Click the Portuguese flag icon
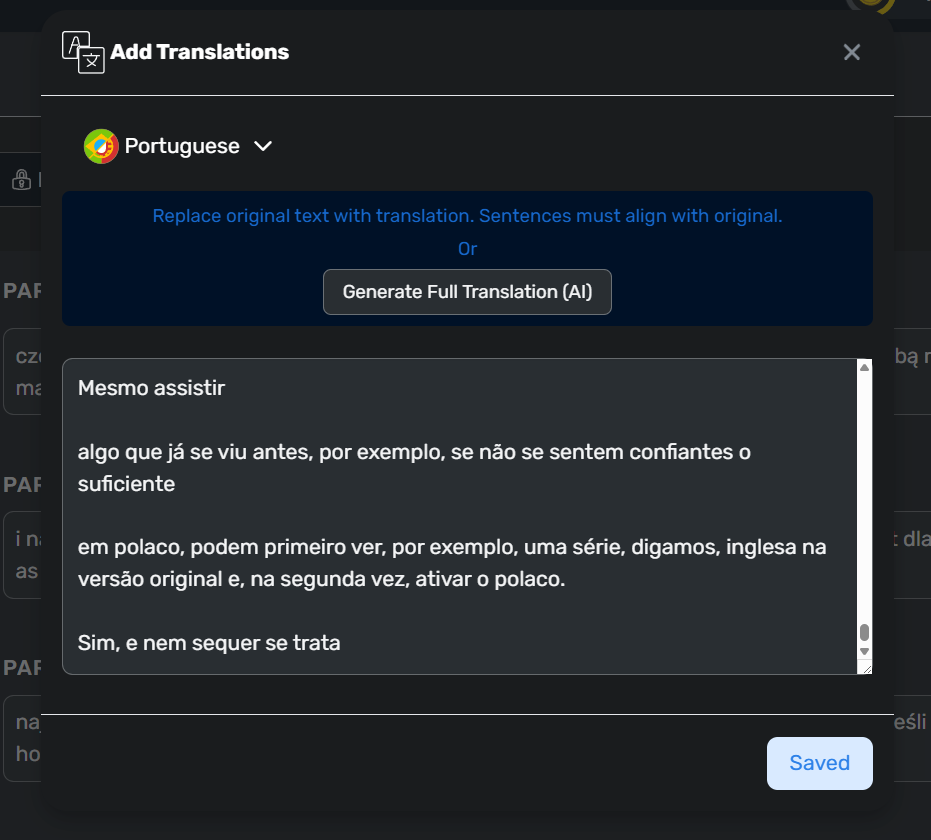This screenshot has height=840, width=931. coord(101,146)
